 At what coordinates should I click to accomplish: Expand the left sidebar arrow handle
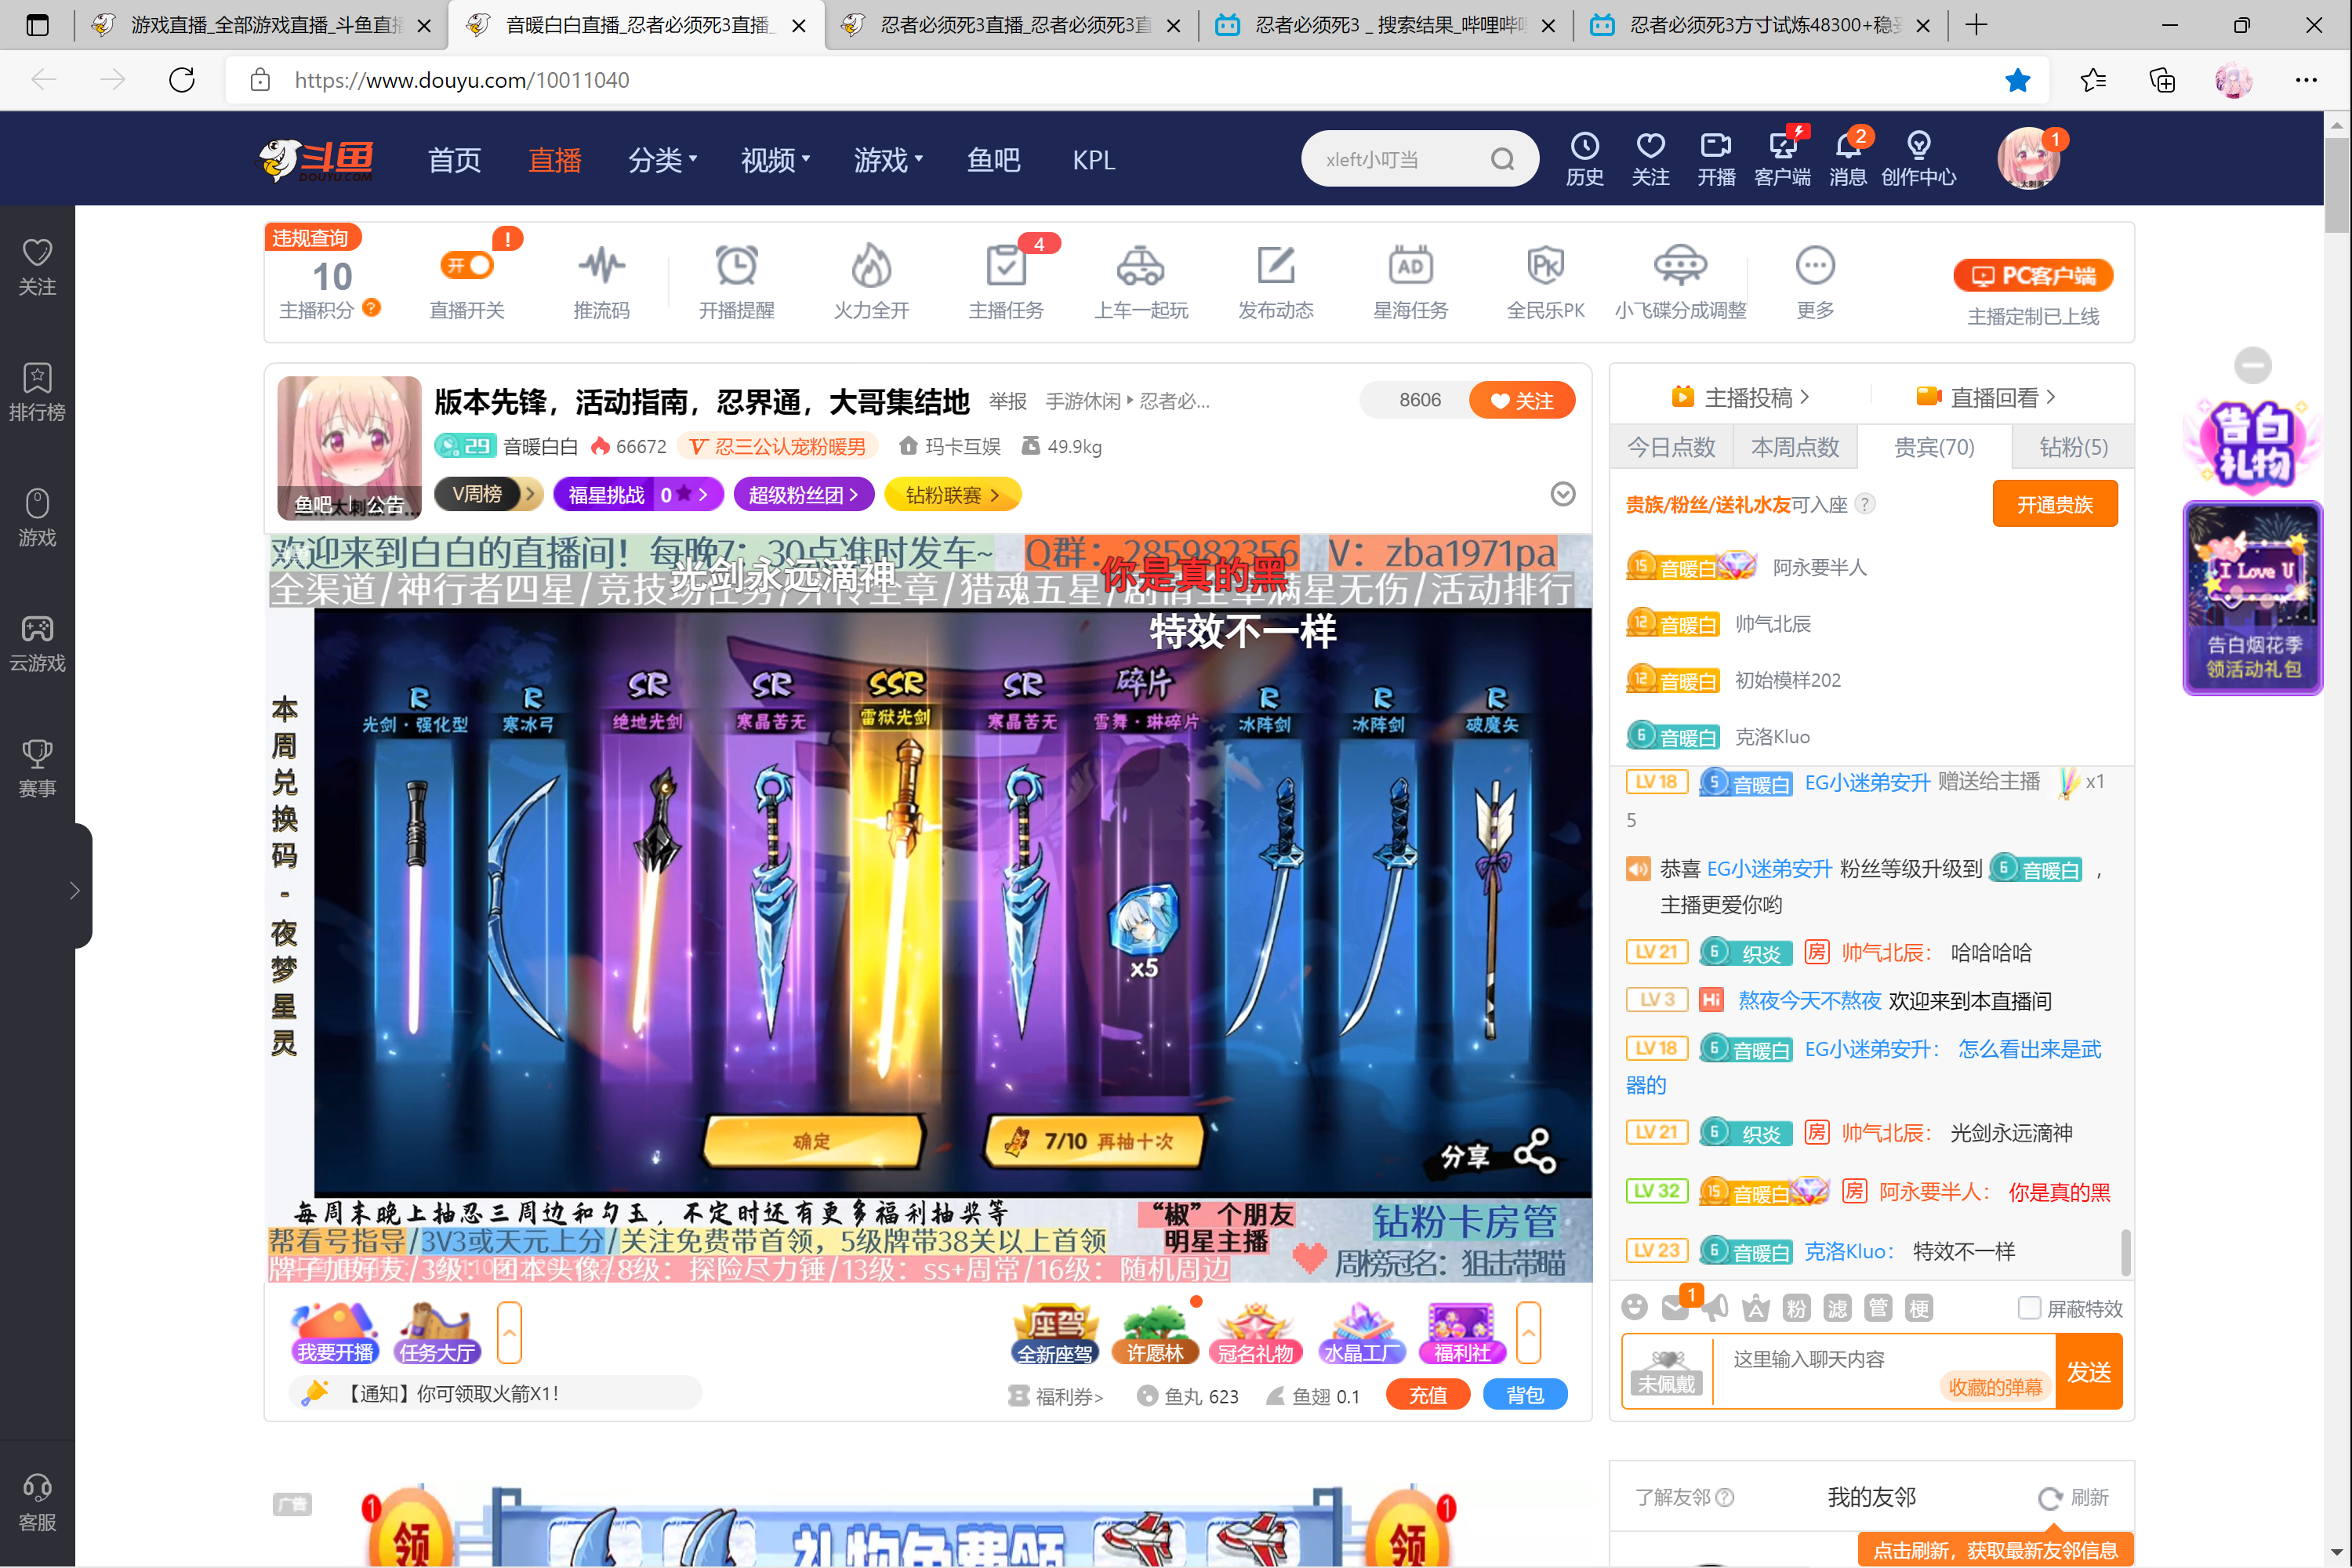(x=74, y=890)
